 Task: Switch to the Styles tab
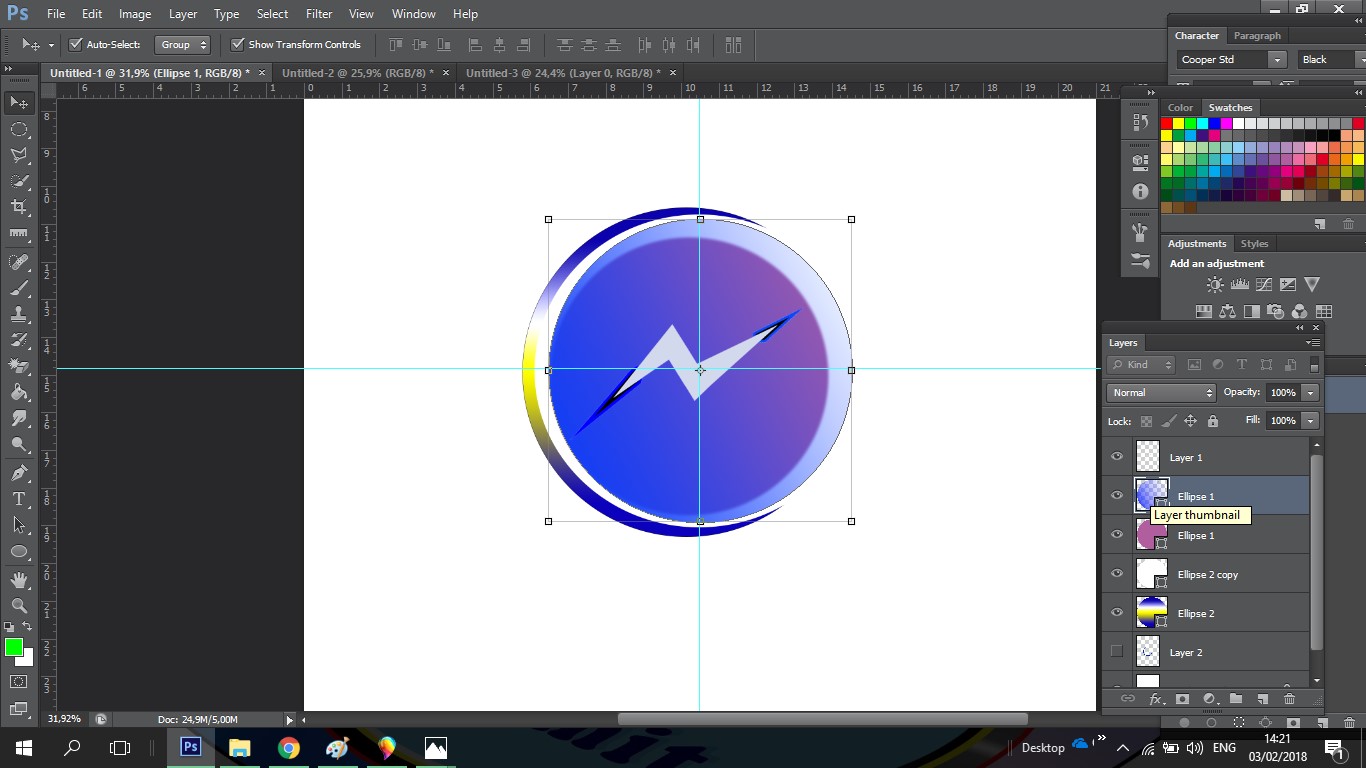pyautogui.click(x=1254, y=243)
